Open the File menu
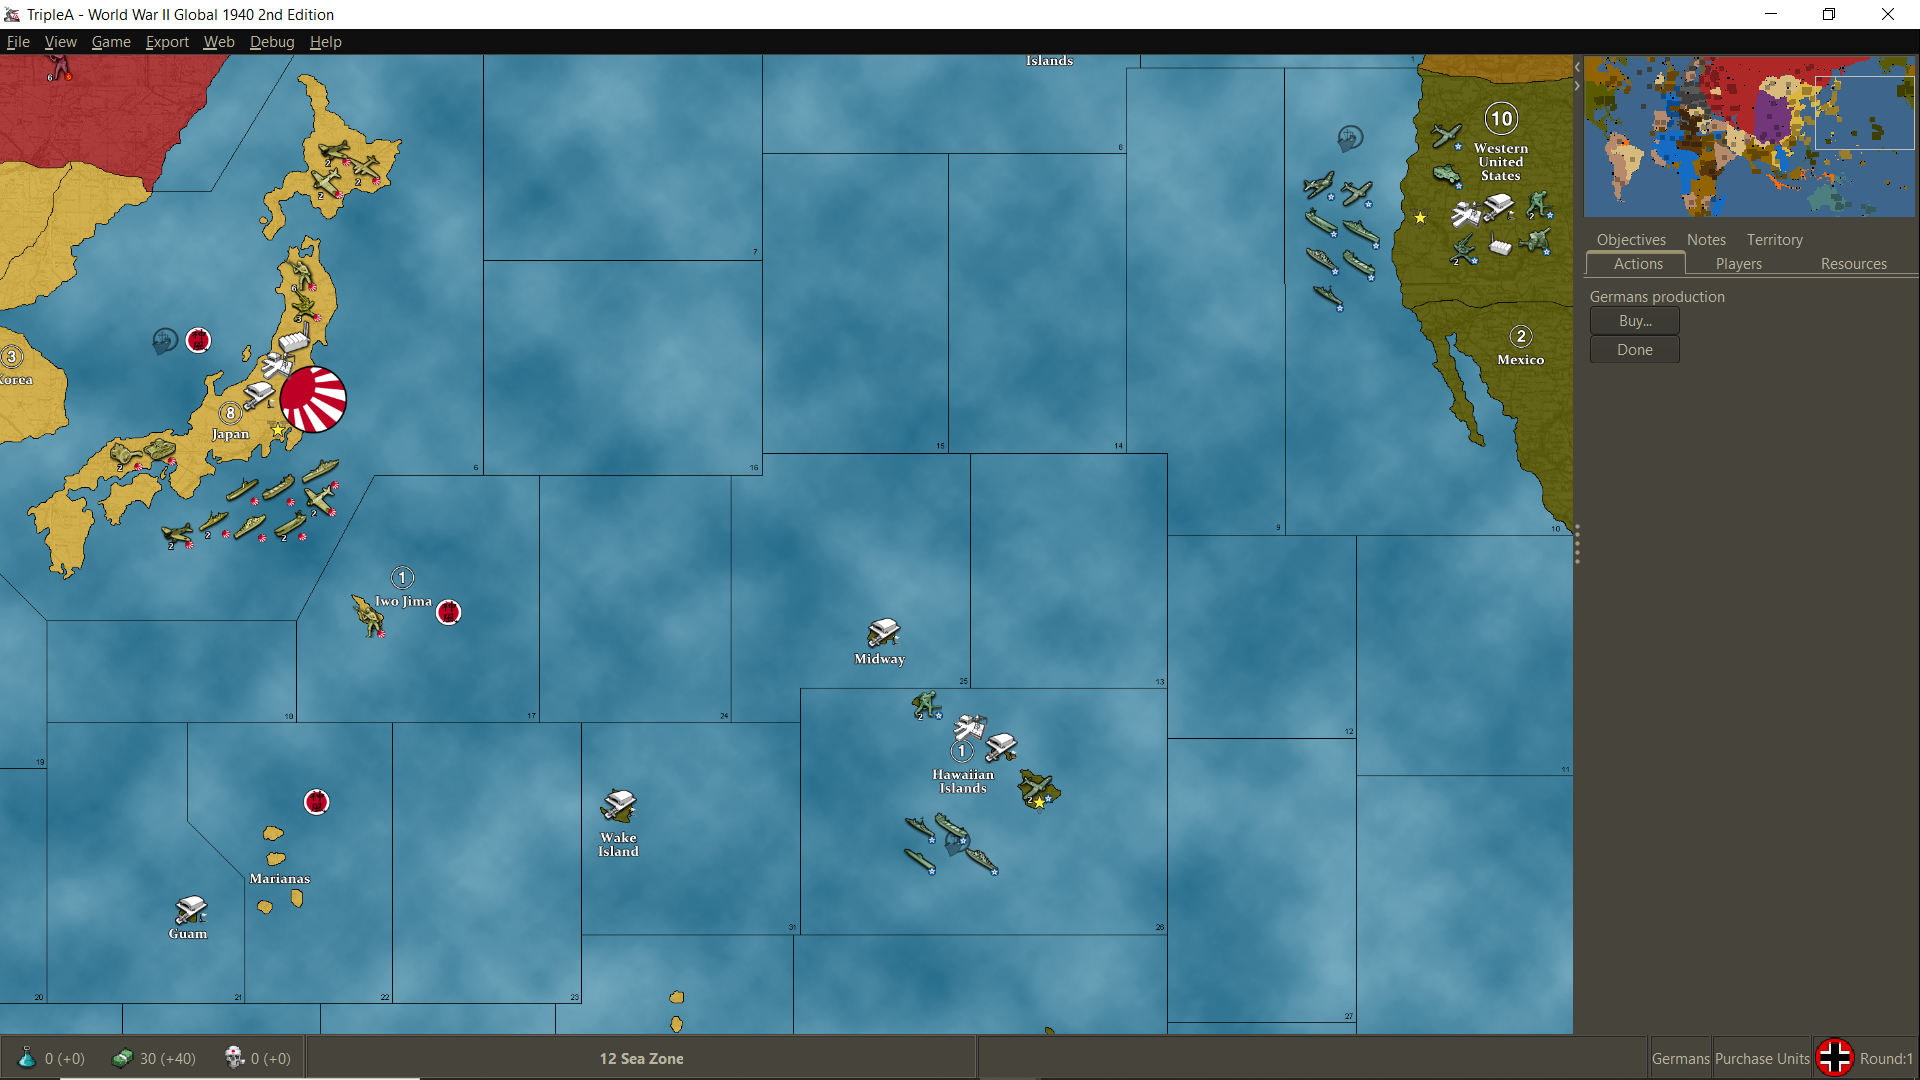This screenshot has height=1080, width=1920. tap(18, 42)
